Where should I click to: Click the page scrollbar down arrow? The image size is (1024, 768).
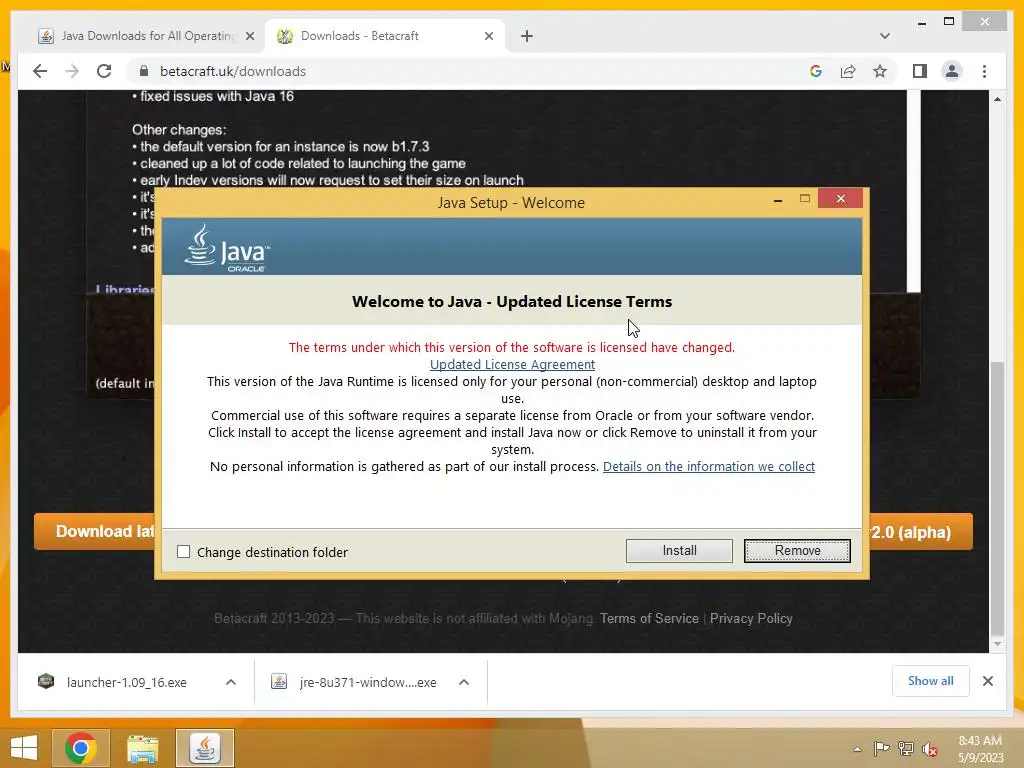coord(997,644)
